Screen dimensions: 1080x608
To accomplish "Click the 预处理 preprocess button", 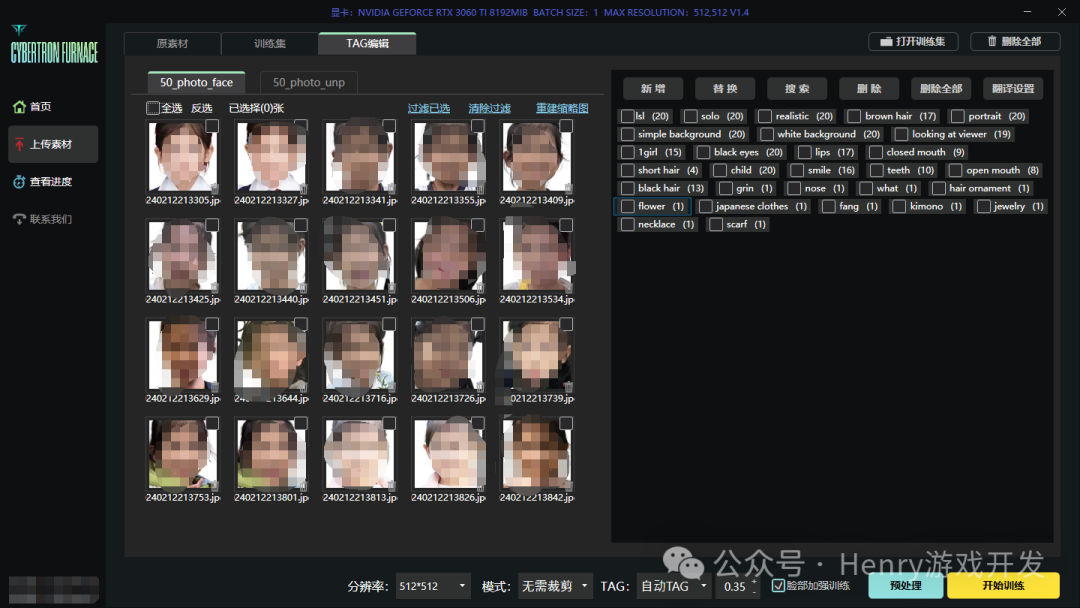I will point(906,586).
